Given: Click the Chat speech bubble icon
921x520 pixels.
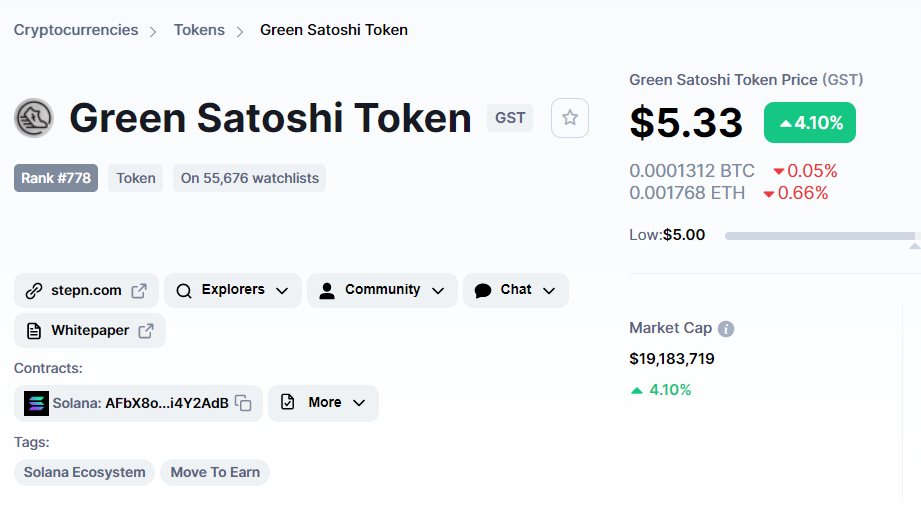Looking at the screenshot, I should 483,291.
